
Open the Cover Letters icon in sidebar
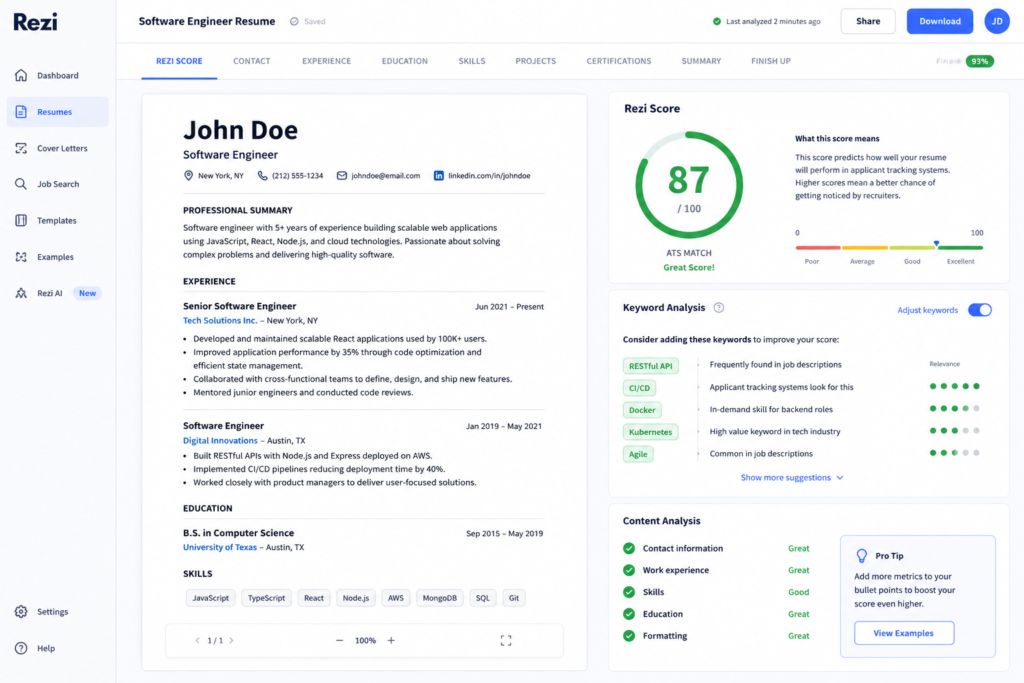tap(21, 148)
